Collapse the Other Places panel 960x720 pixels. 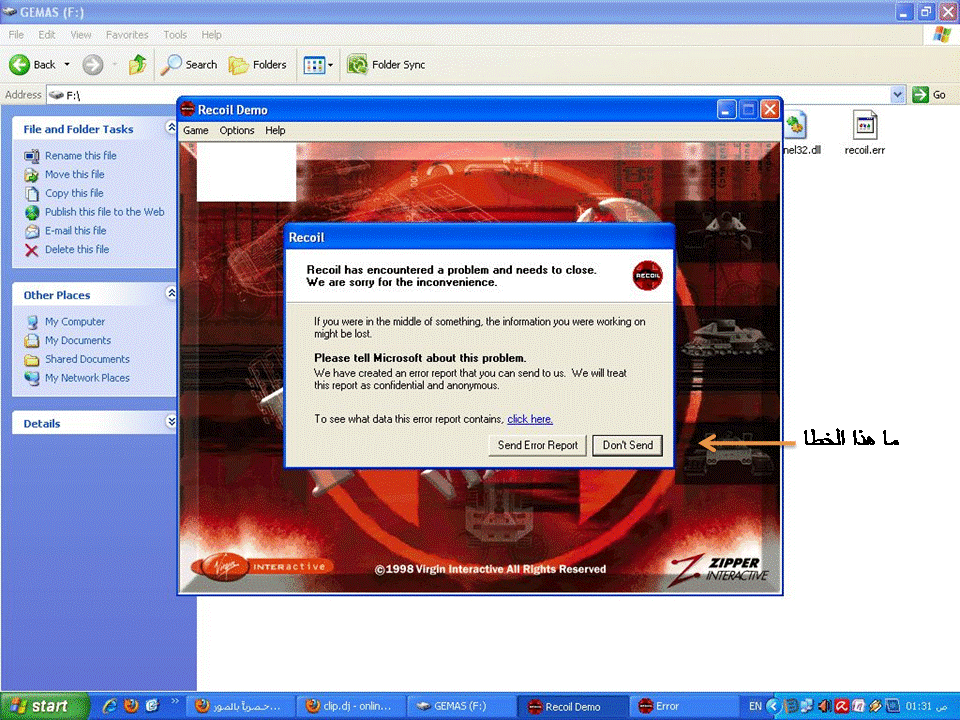tap(171, 294)
